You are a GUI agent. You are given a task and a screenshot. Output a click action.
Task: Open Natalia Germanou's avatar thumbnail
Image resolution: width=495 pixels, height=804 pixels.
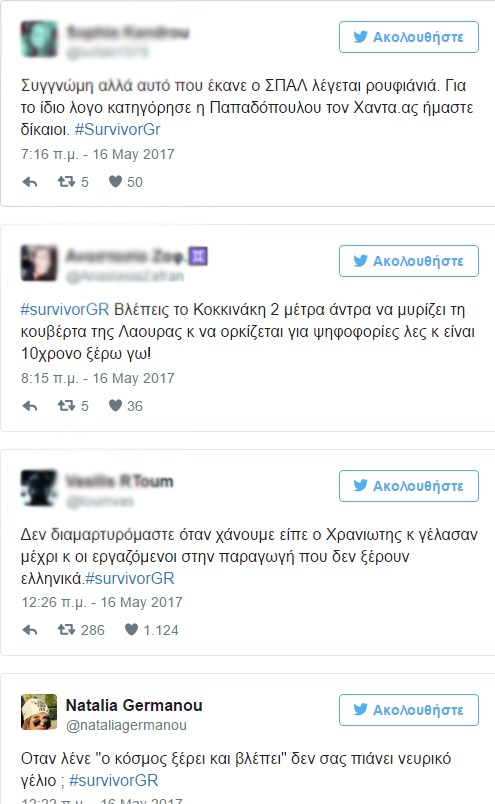39,712
